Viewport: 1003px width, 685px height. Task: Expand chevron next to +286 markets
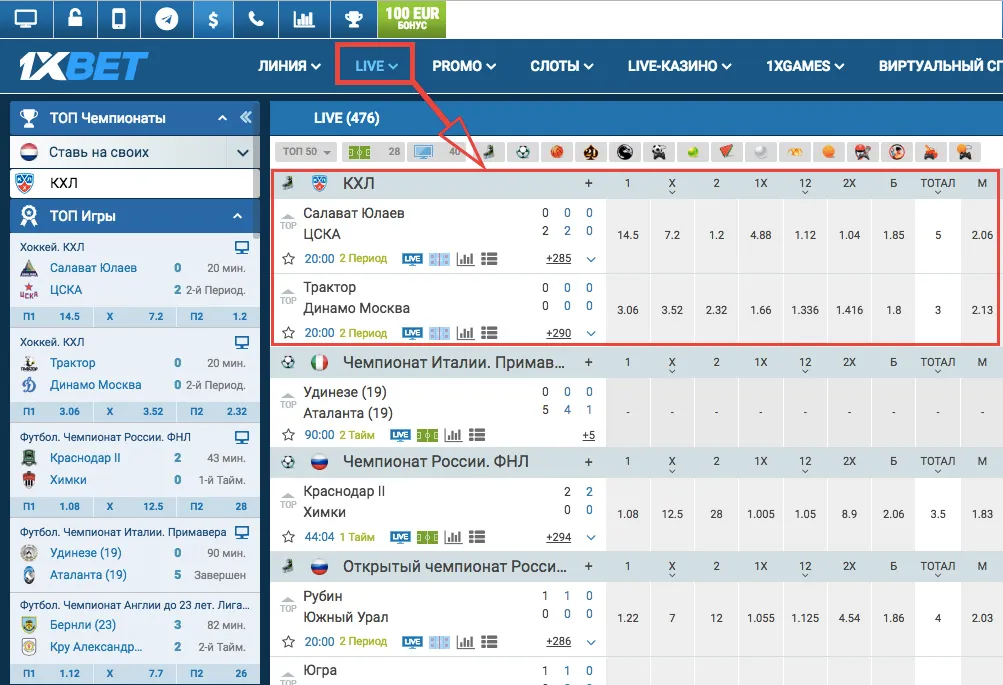pos(591,642)
